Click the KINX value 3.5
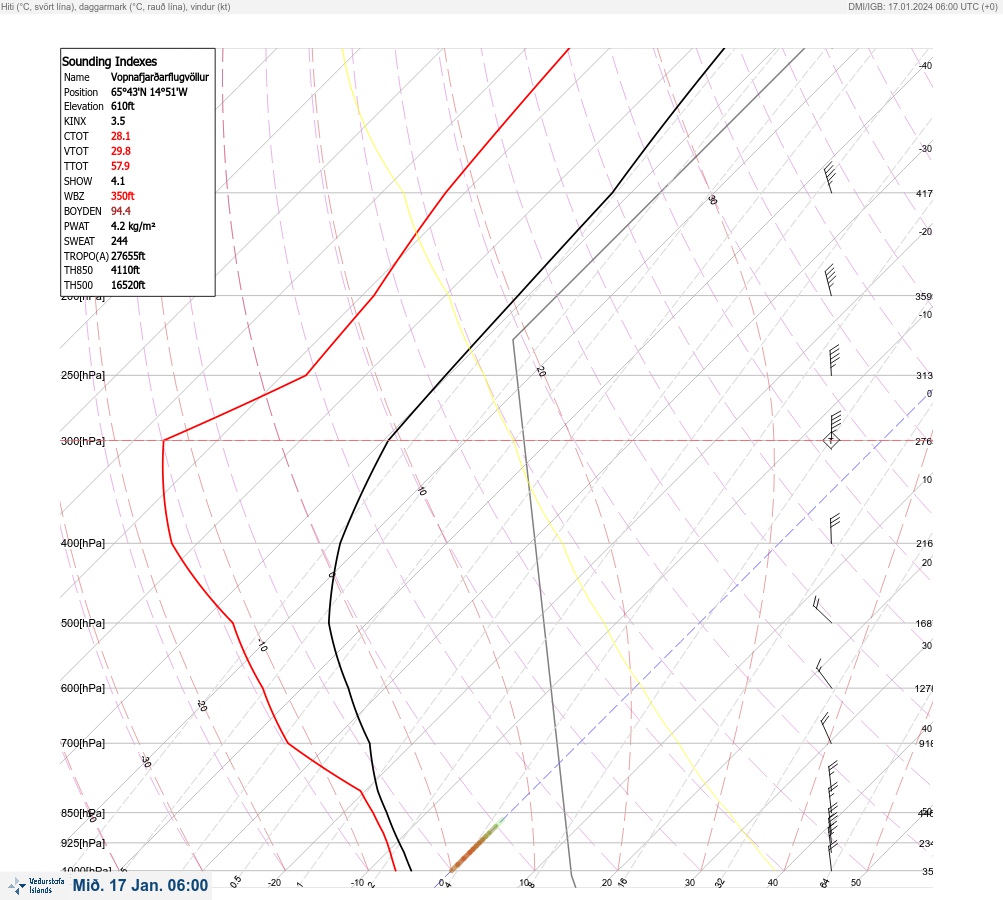1003x900 pixels. (x=118, y=121)
